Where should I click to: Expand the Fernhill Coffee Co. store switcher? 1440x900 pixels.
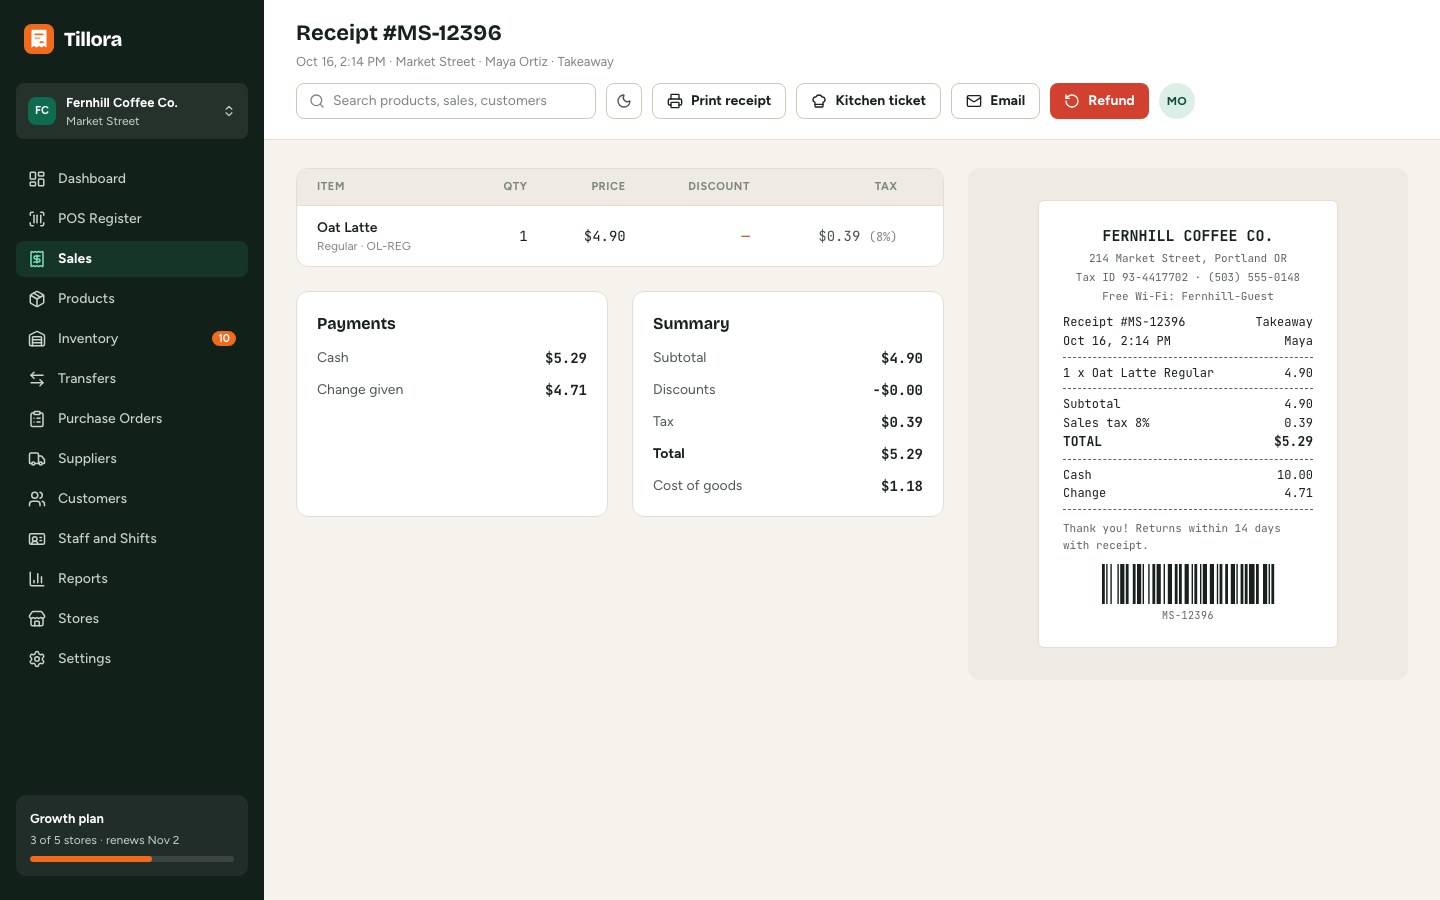pos(132,111)
